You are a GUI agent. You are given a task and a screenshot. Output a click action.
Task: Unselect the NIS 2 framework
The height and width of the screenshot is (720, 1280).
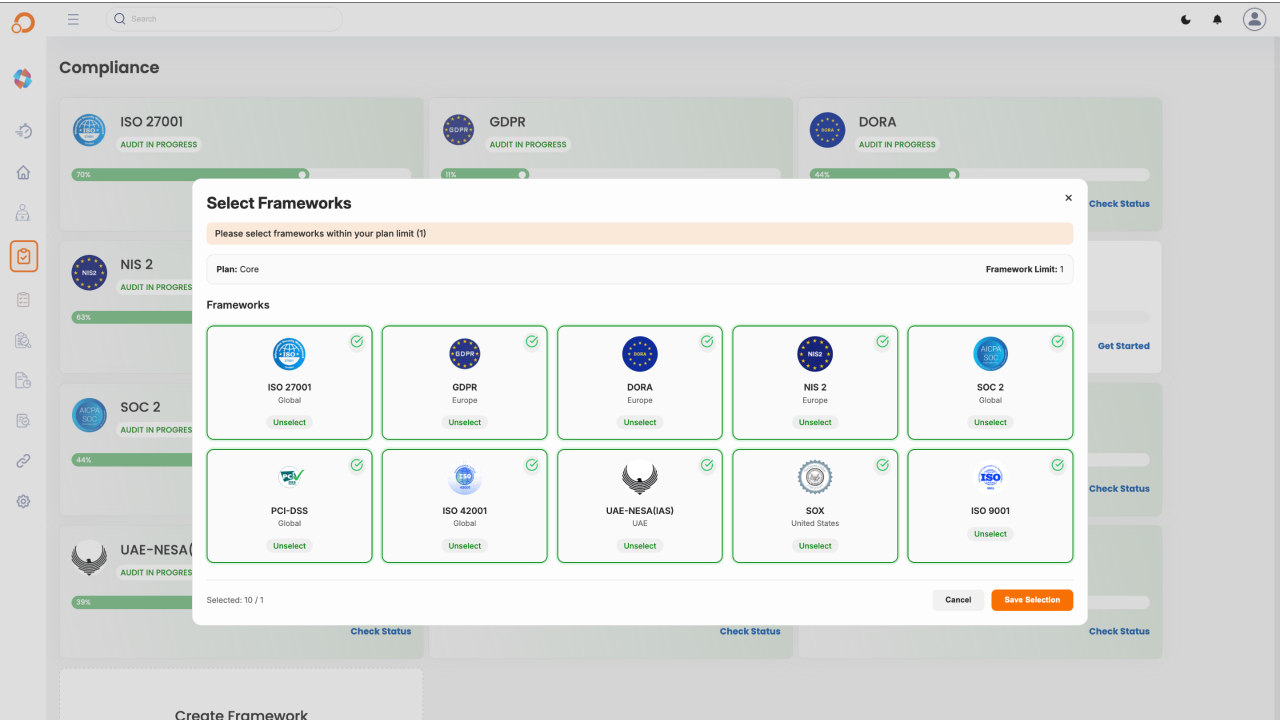(x=815, y=422)
